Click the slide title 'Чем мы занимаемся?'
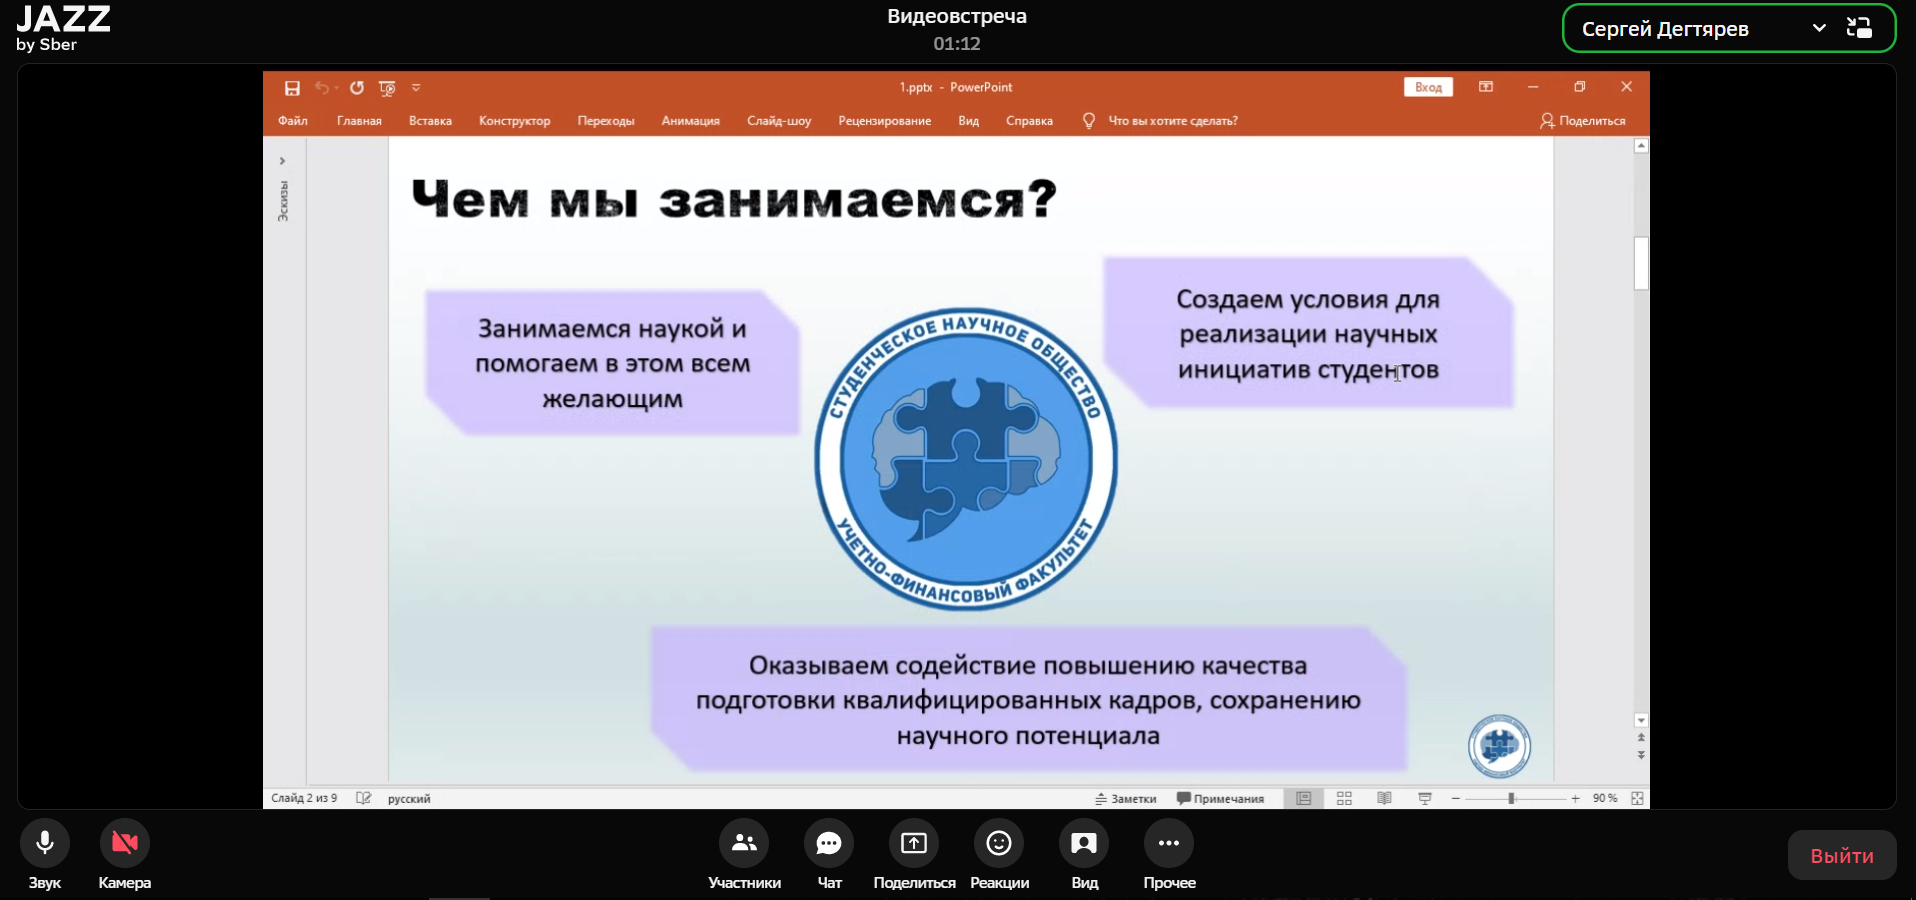Image resolution: width=1916 pixels, height=900 pixels. 734,199
